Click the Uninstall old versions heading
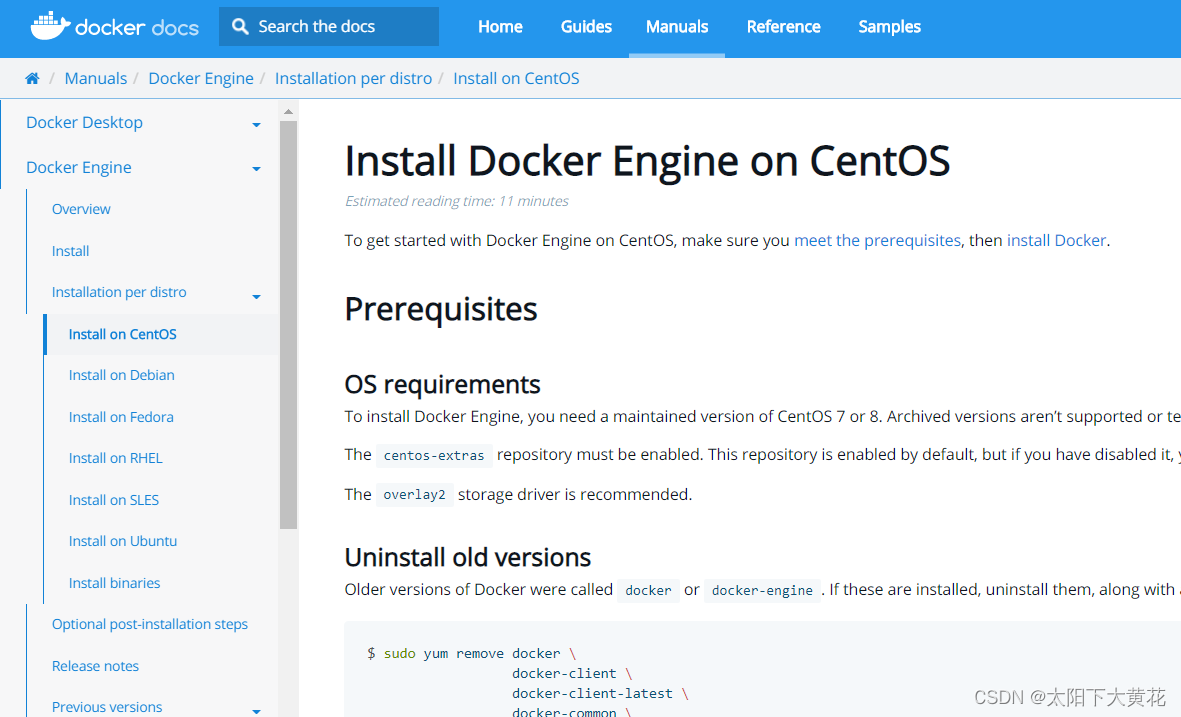 [x=468, y=557]
